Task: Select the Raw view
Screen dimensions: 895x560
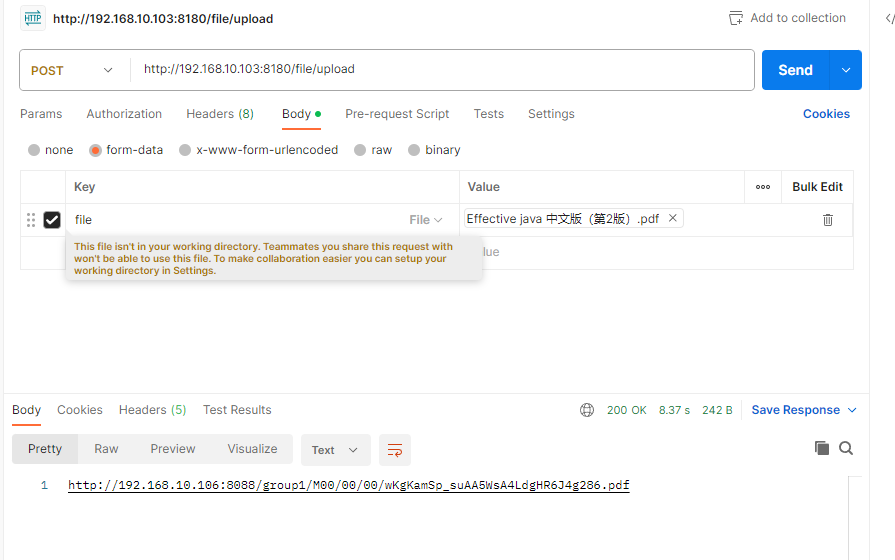Action: (x=106, y=449)
